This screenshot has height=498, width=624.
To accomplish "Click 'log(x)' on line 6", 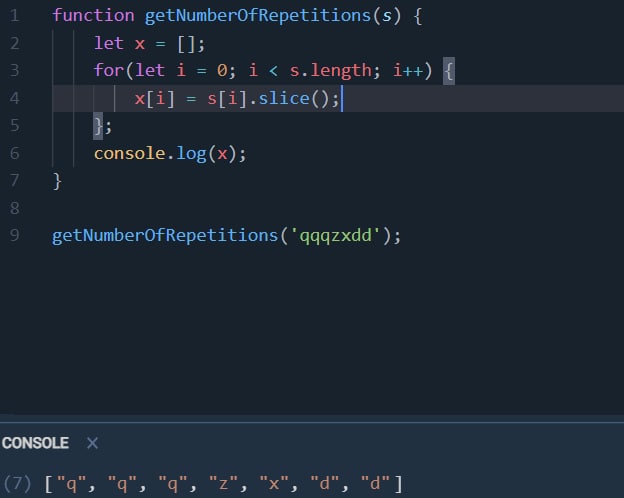I will tap(207, 154).
